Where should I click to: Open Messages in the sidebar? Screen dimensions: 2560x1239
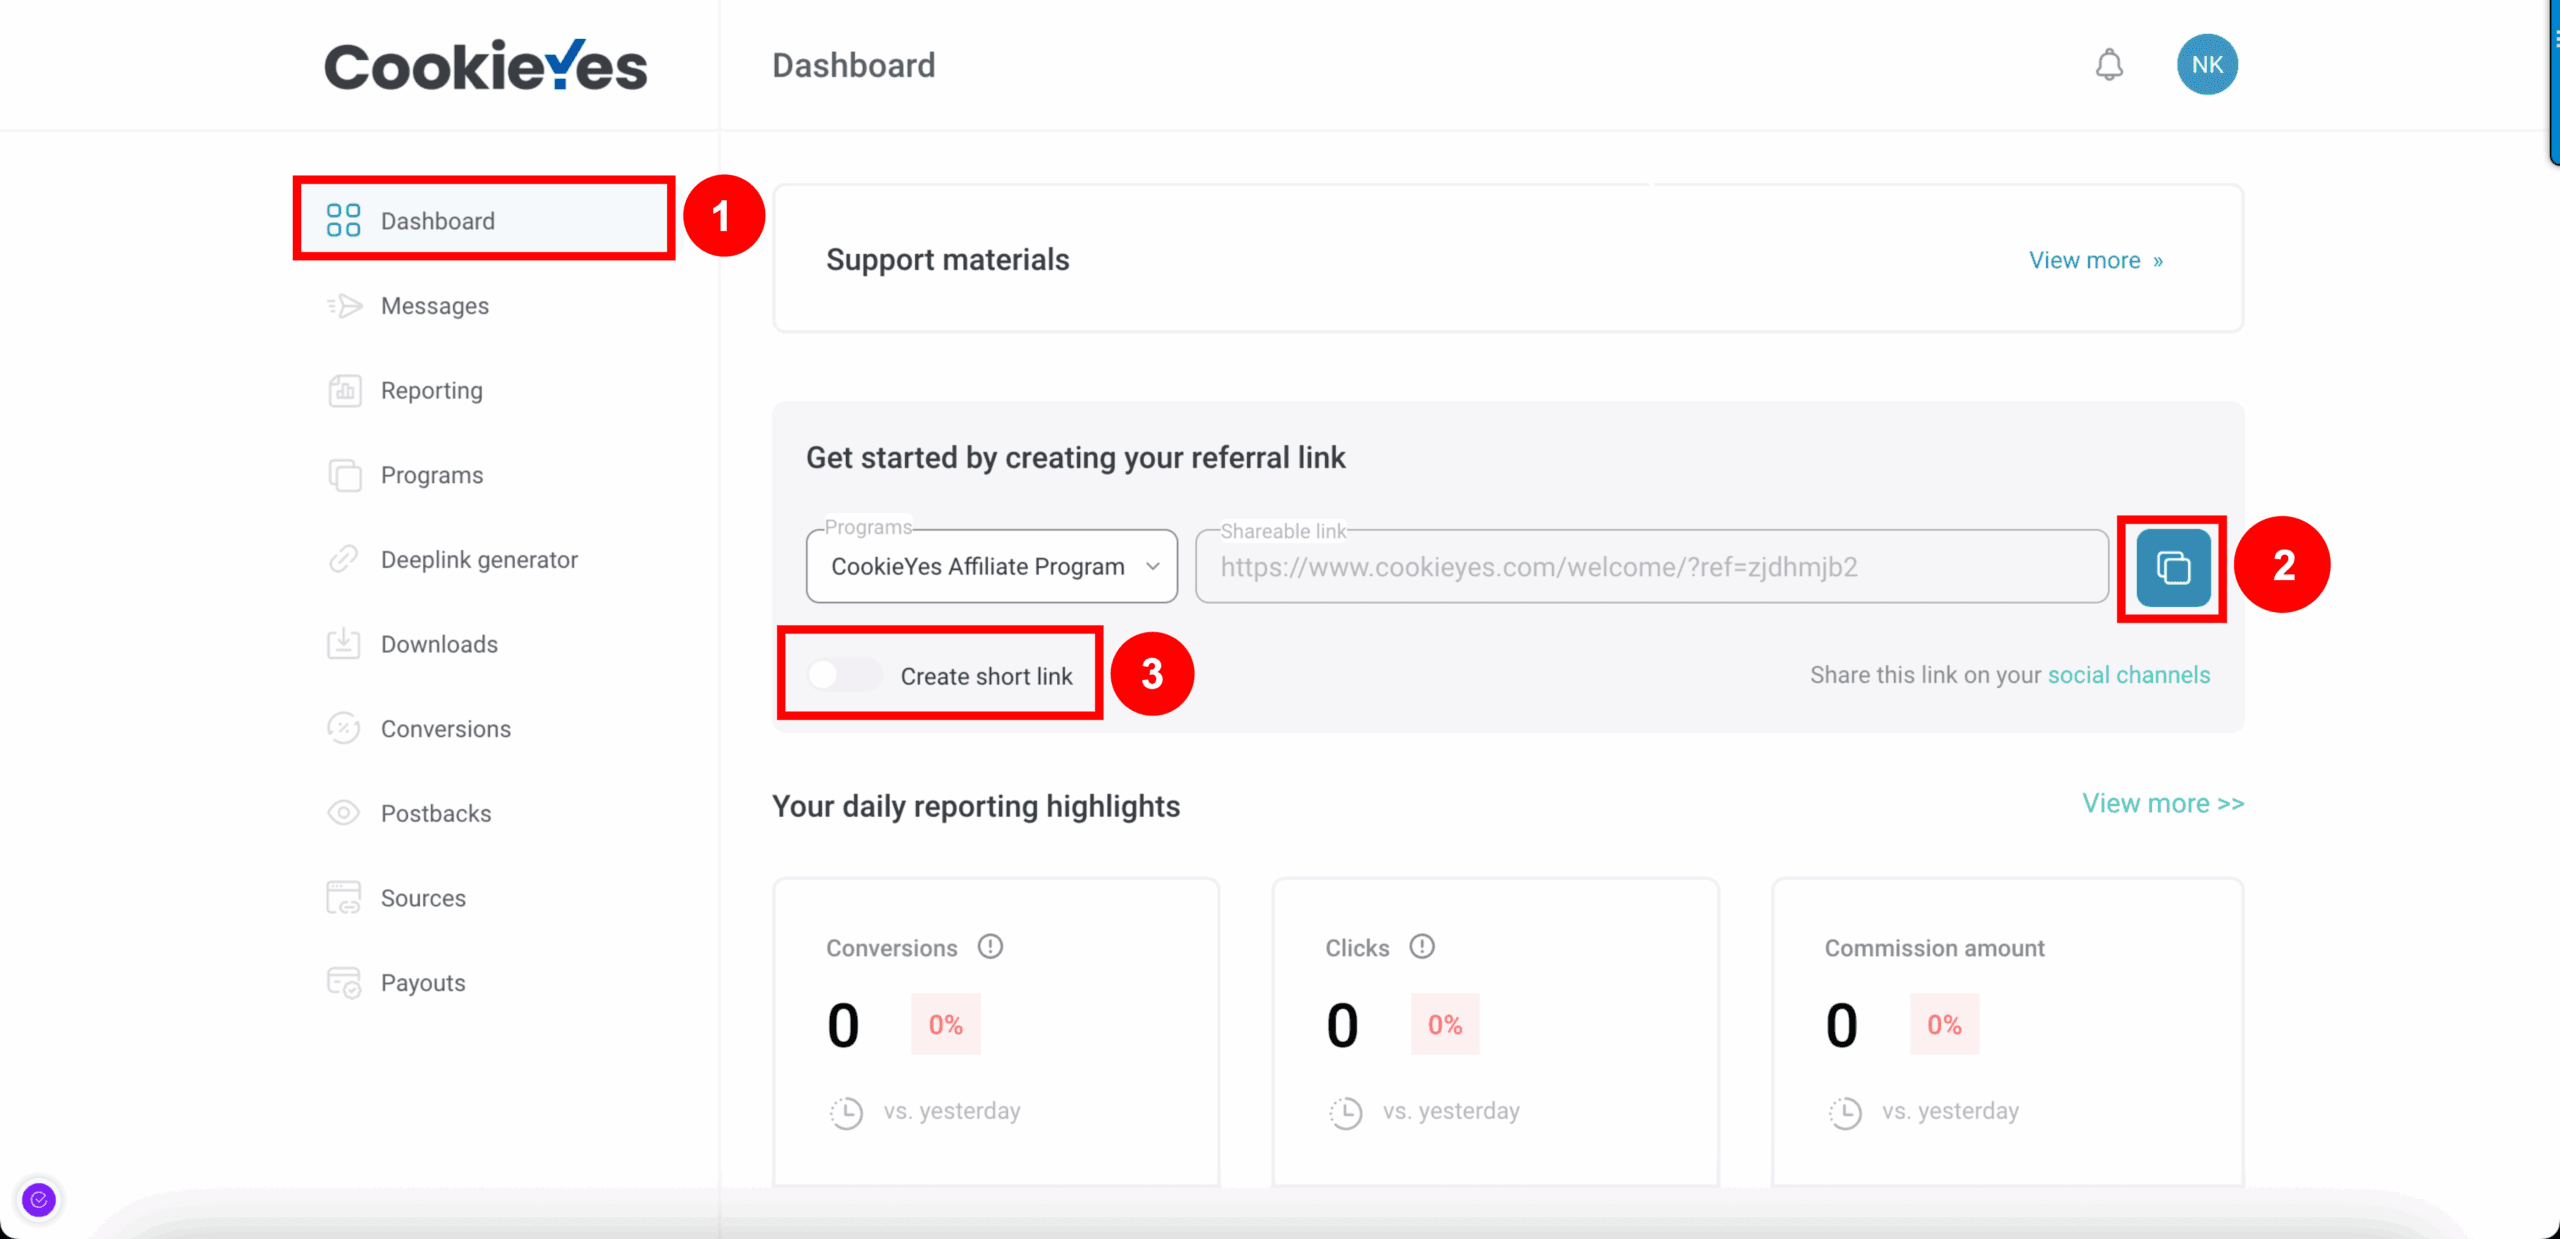(434, 306)
